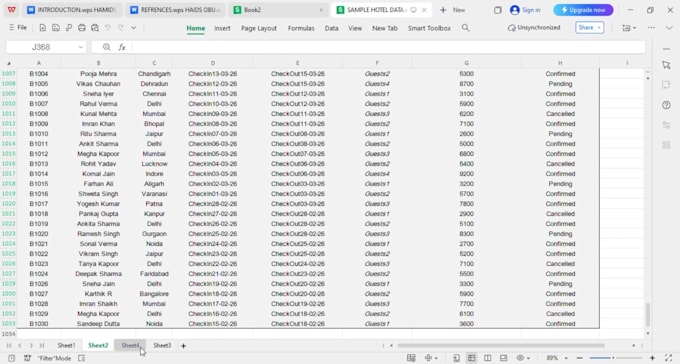
Task: Open the View ribbon tab
Action: tap(355, 28)
